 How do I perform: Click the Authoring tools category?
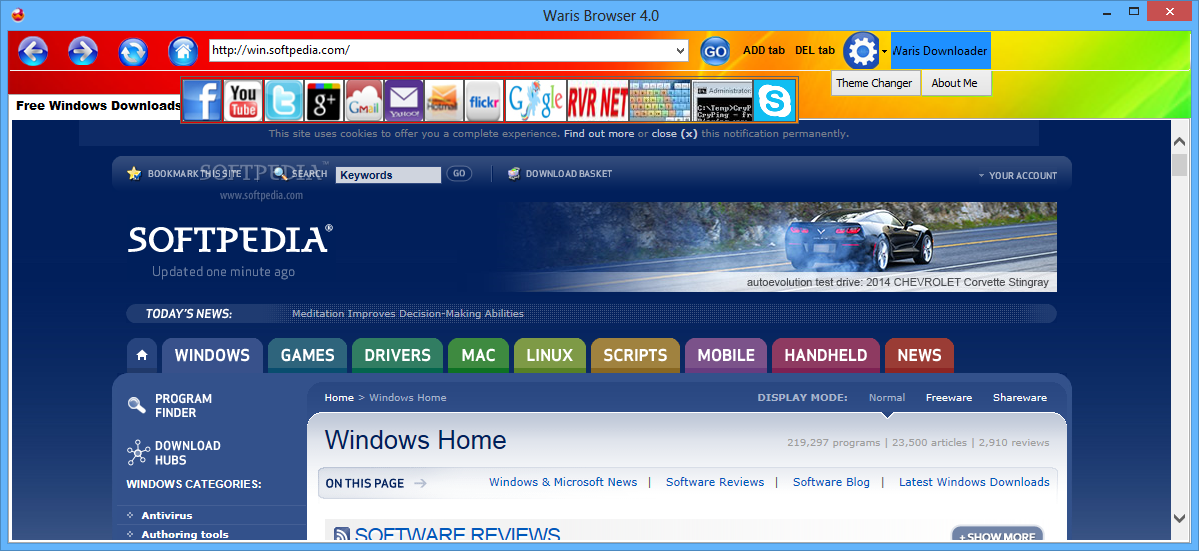tap(185, 535)
